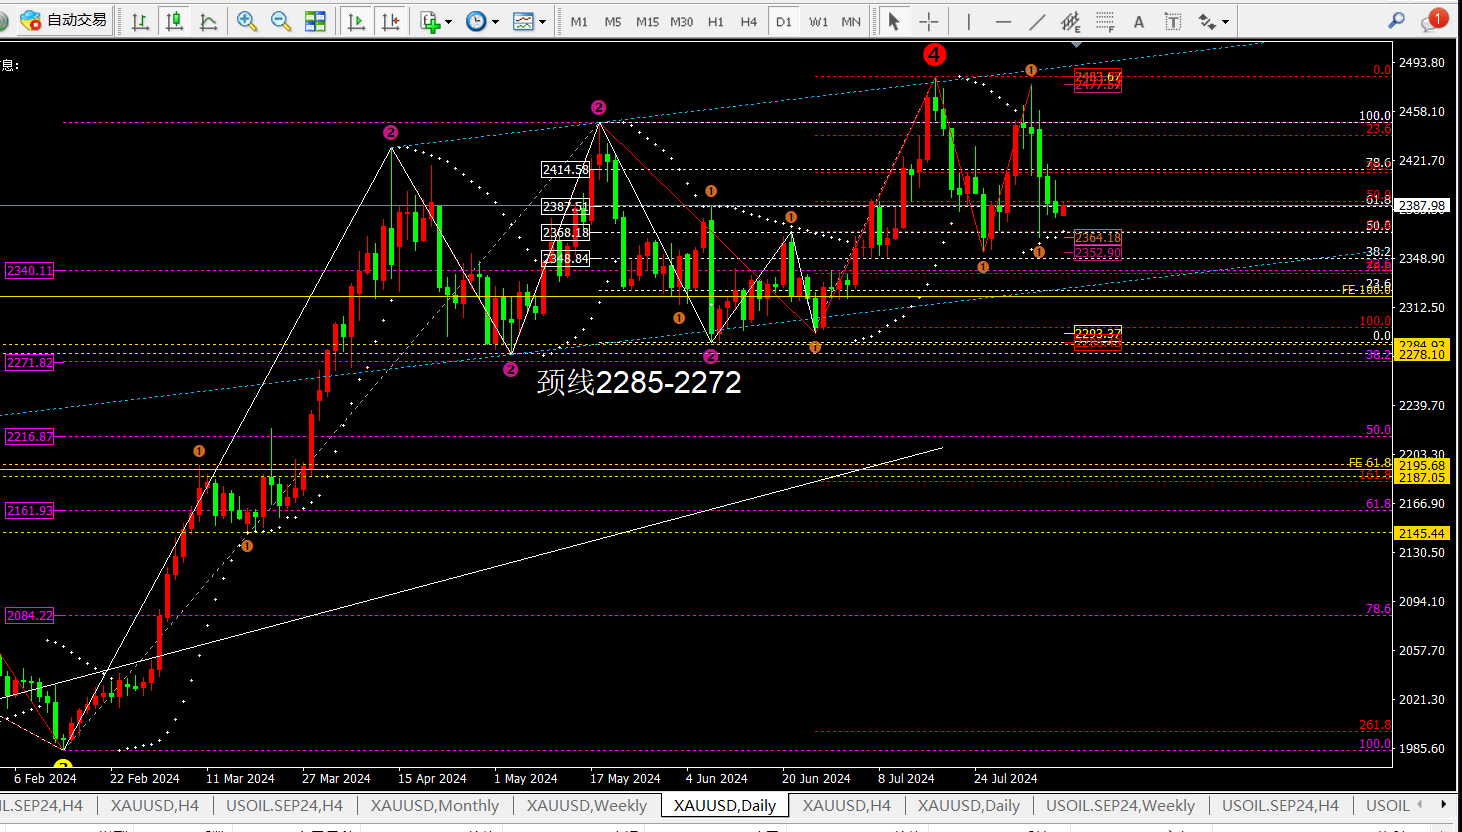Click current price tag 2387.98
1462x832 pixels.
coord(1422,206)
